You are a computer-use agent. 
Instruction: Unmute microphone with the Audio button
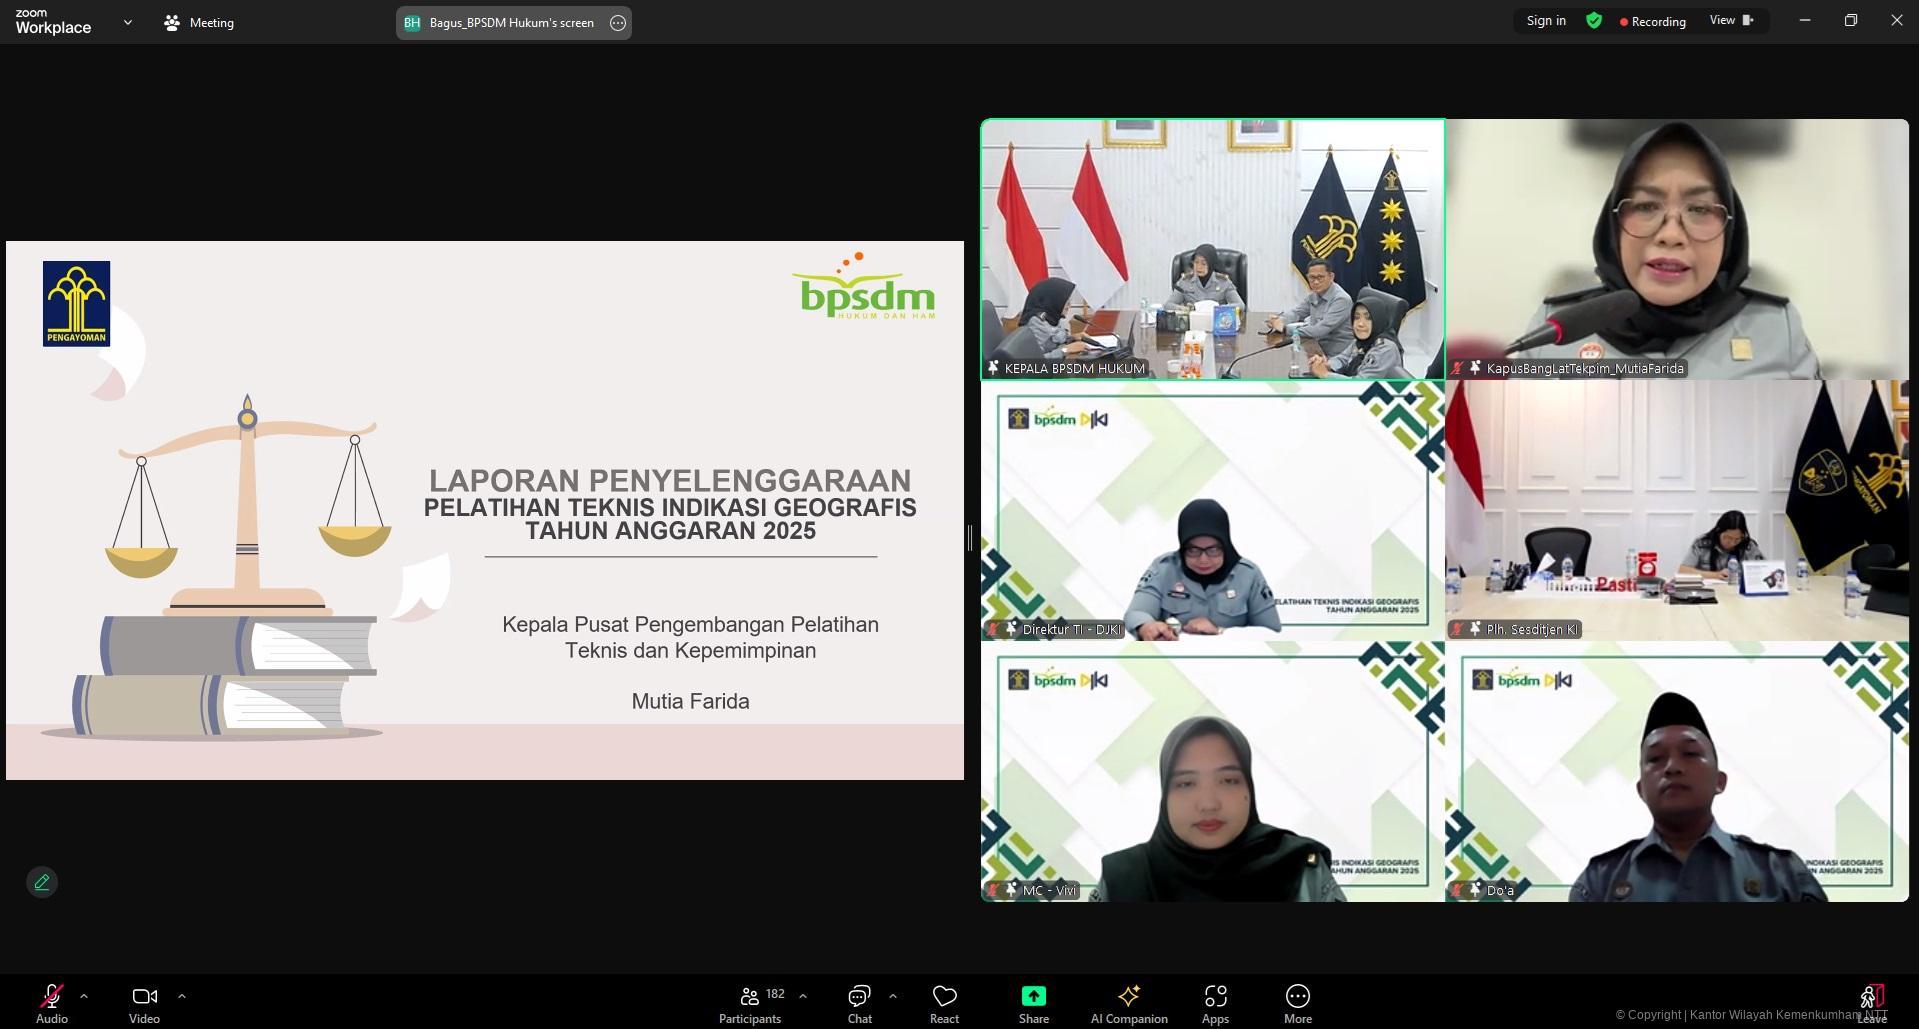point(51,1003)
